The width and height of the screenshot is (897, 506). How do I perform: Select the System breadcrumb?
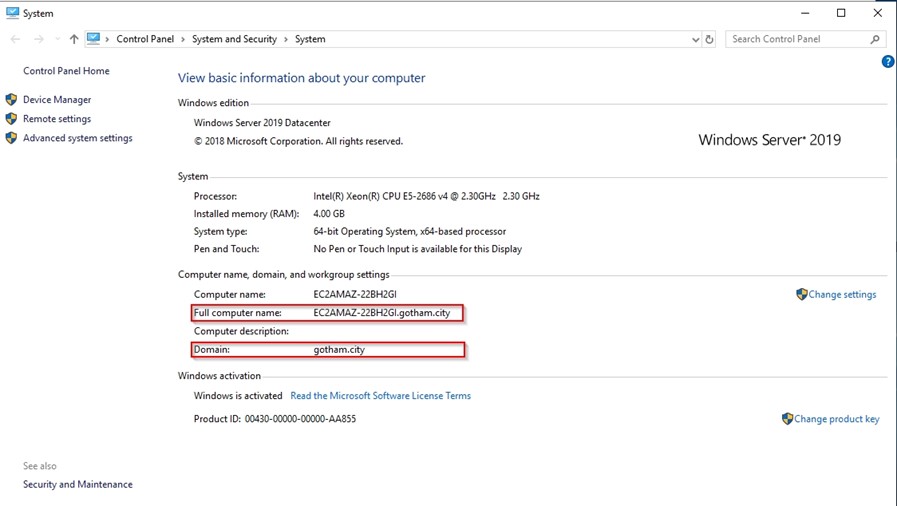(x=310, y=39)
